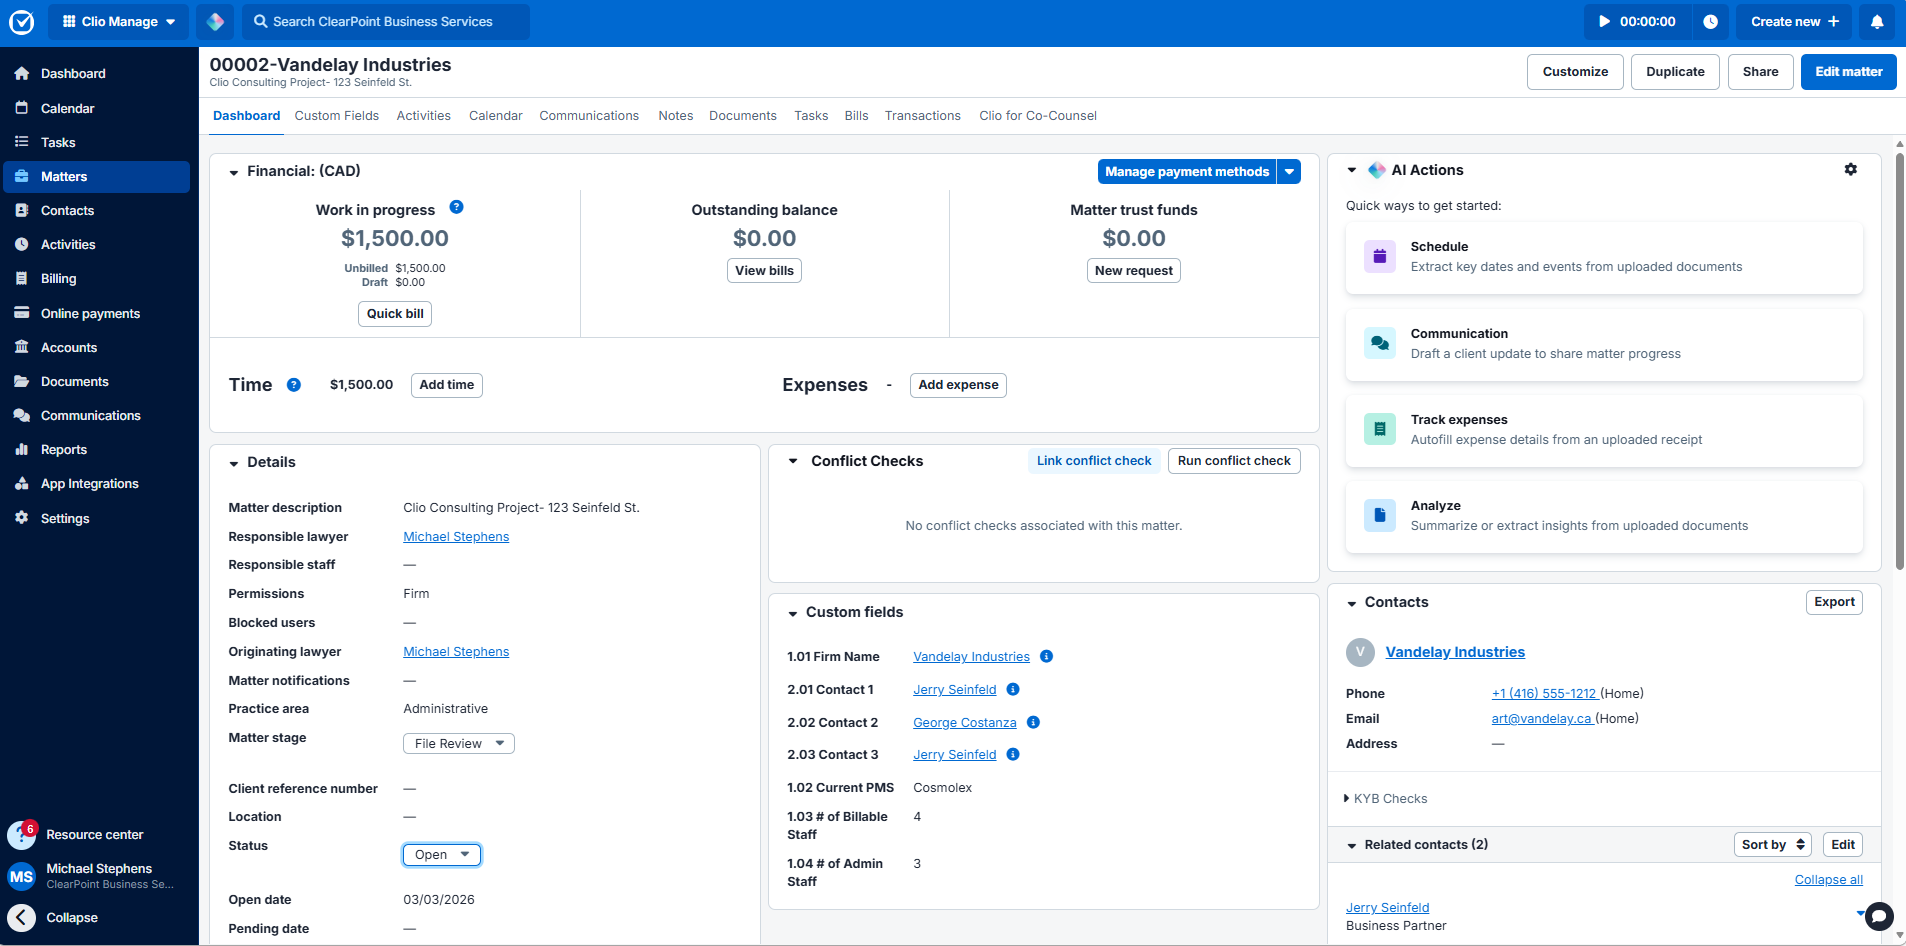Open the Clio for Co-Counsel tab
This screenshot has height=946, width=1906.
click(1038, 116)
